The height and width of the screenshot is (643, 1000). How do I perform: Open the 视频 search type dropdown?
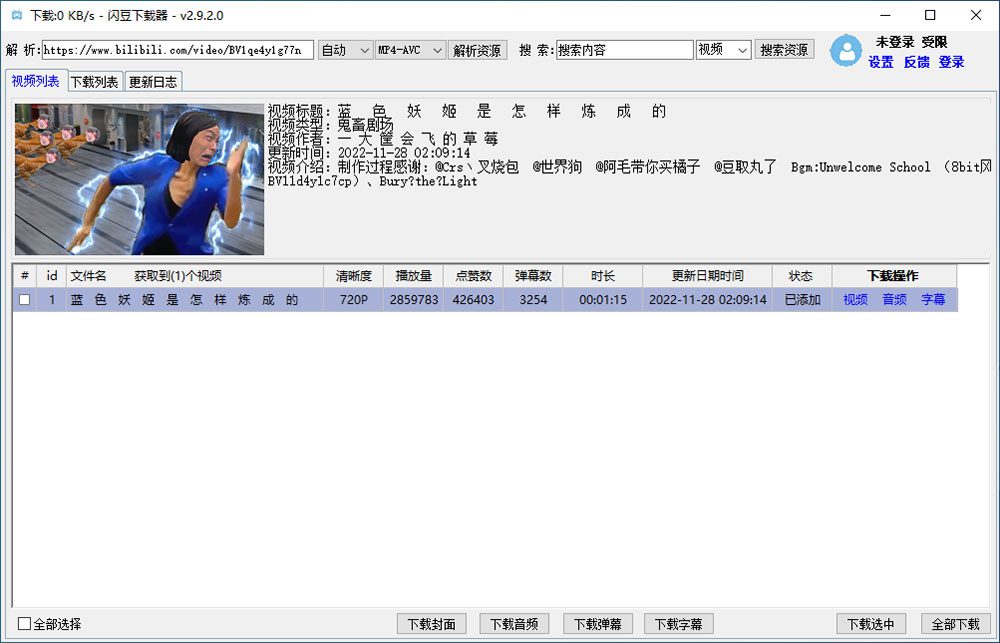(x=723, y=50)
